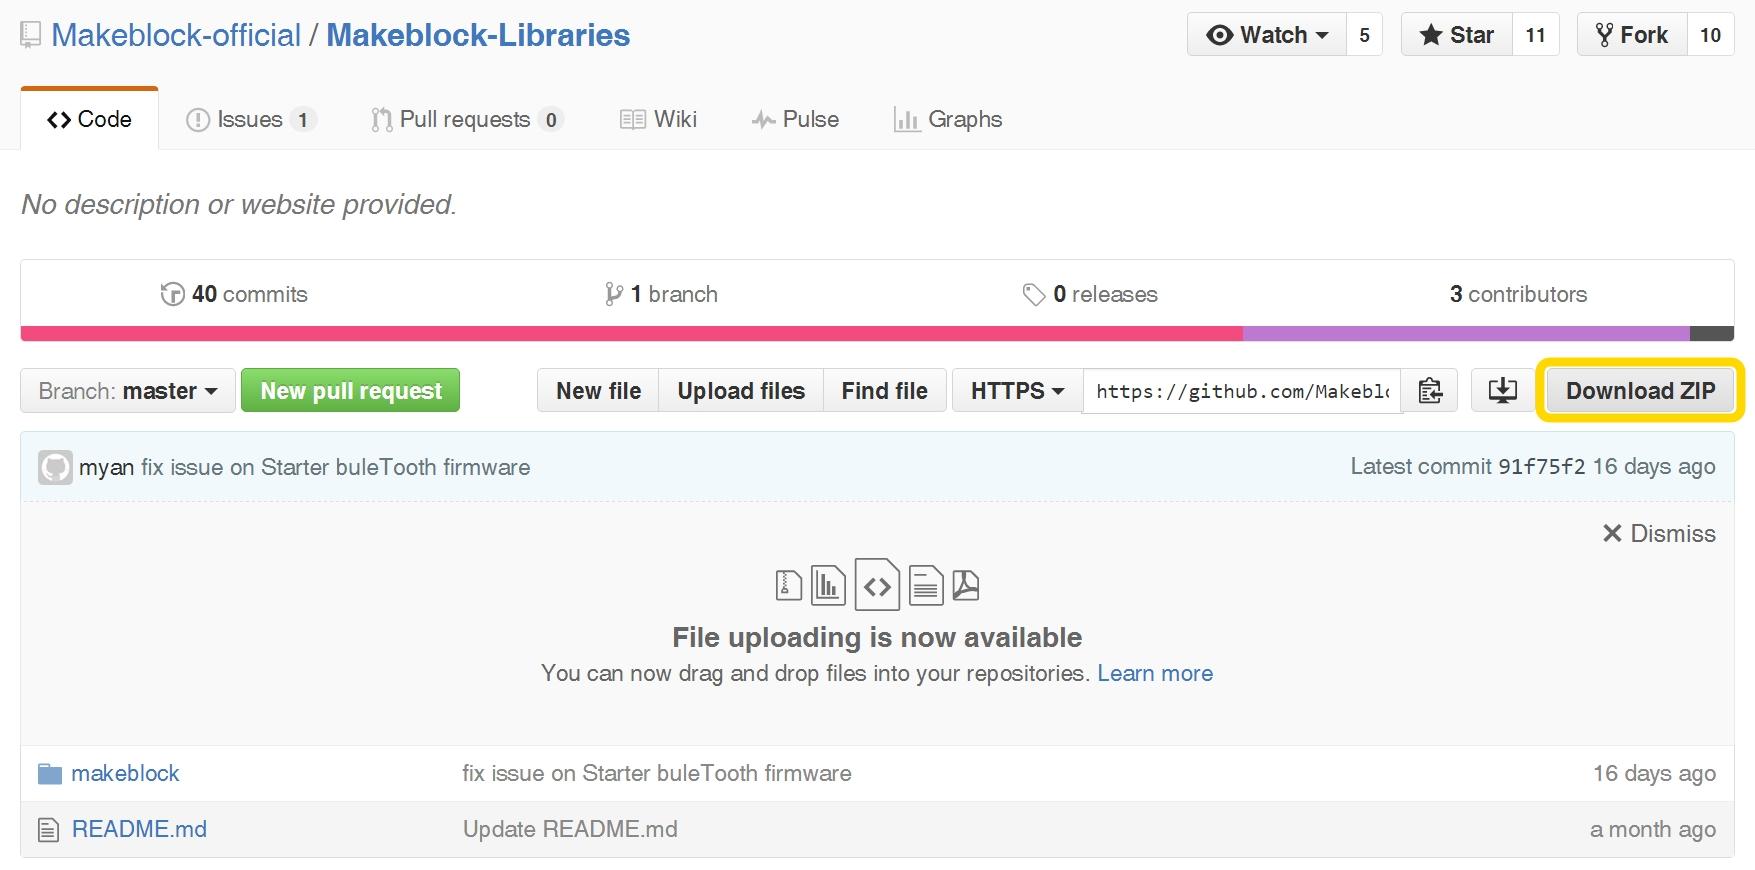Dismiss the file uploading notice
The height and width of the screenshot is (870, 1755).
pos(1659,534)
